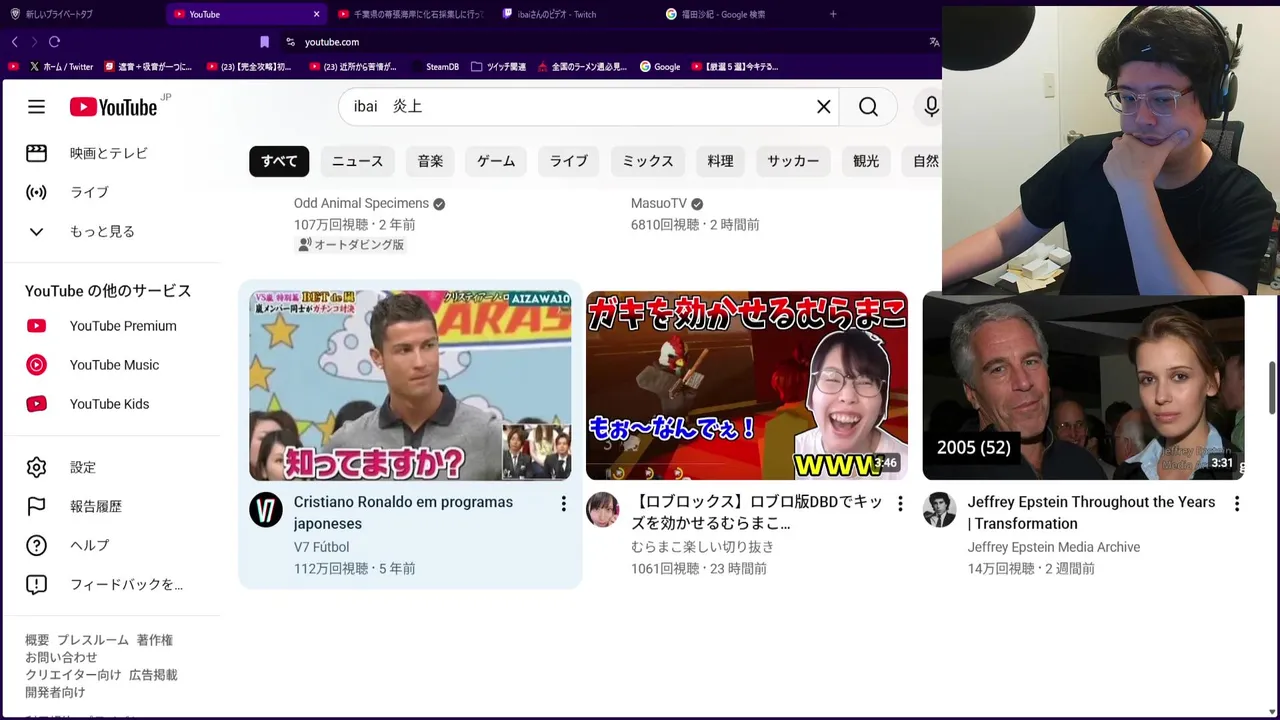Image resolution: width=1280 pixels, height=720 pixels.
Task: Click MasuoTV channel name
Action: coord(659,203)
